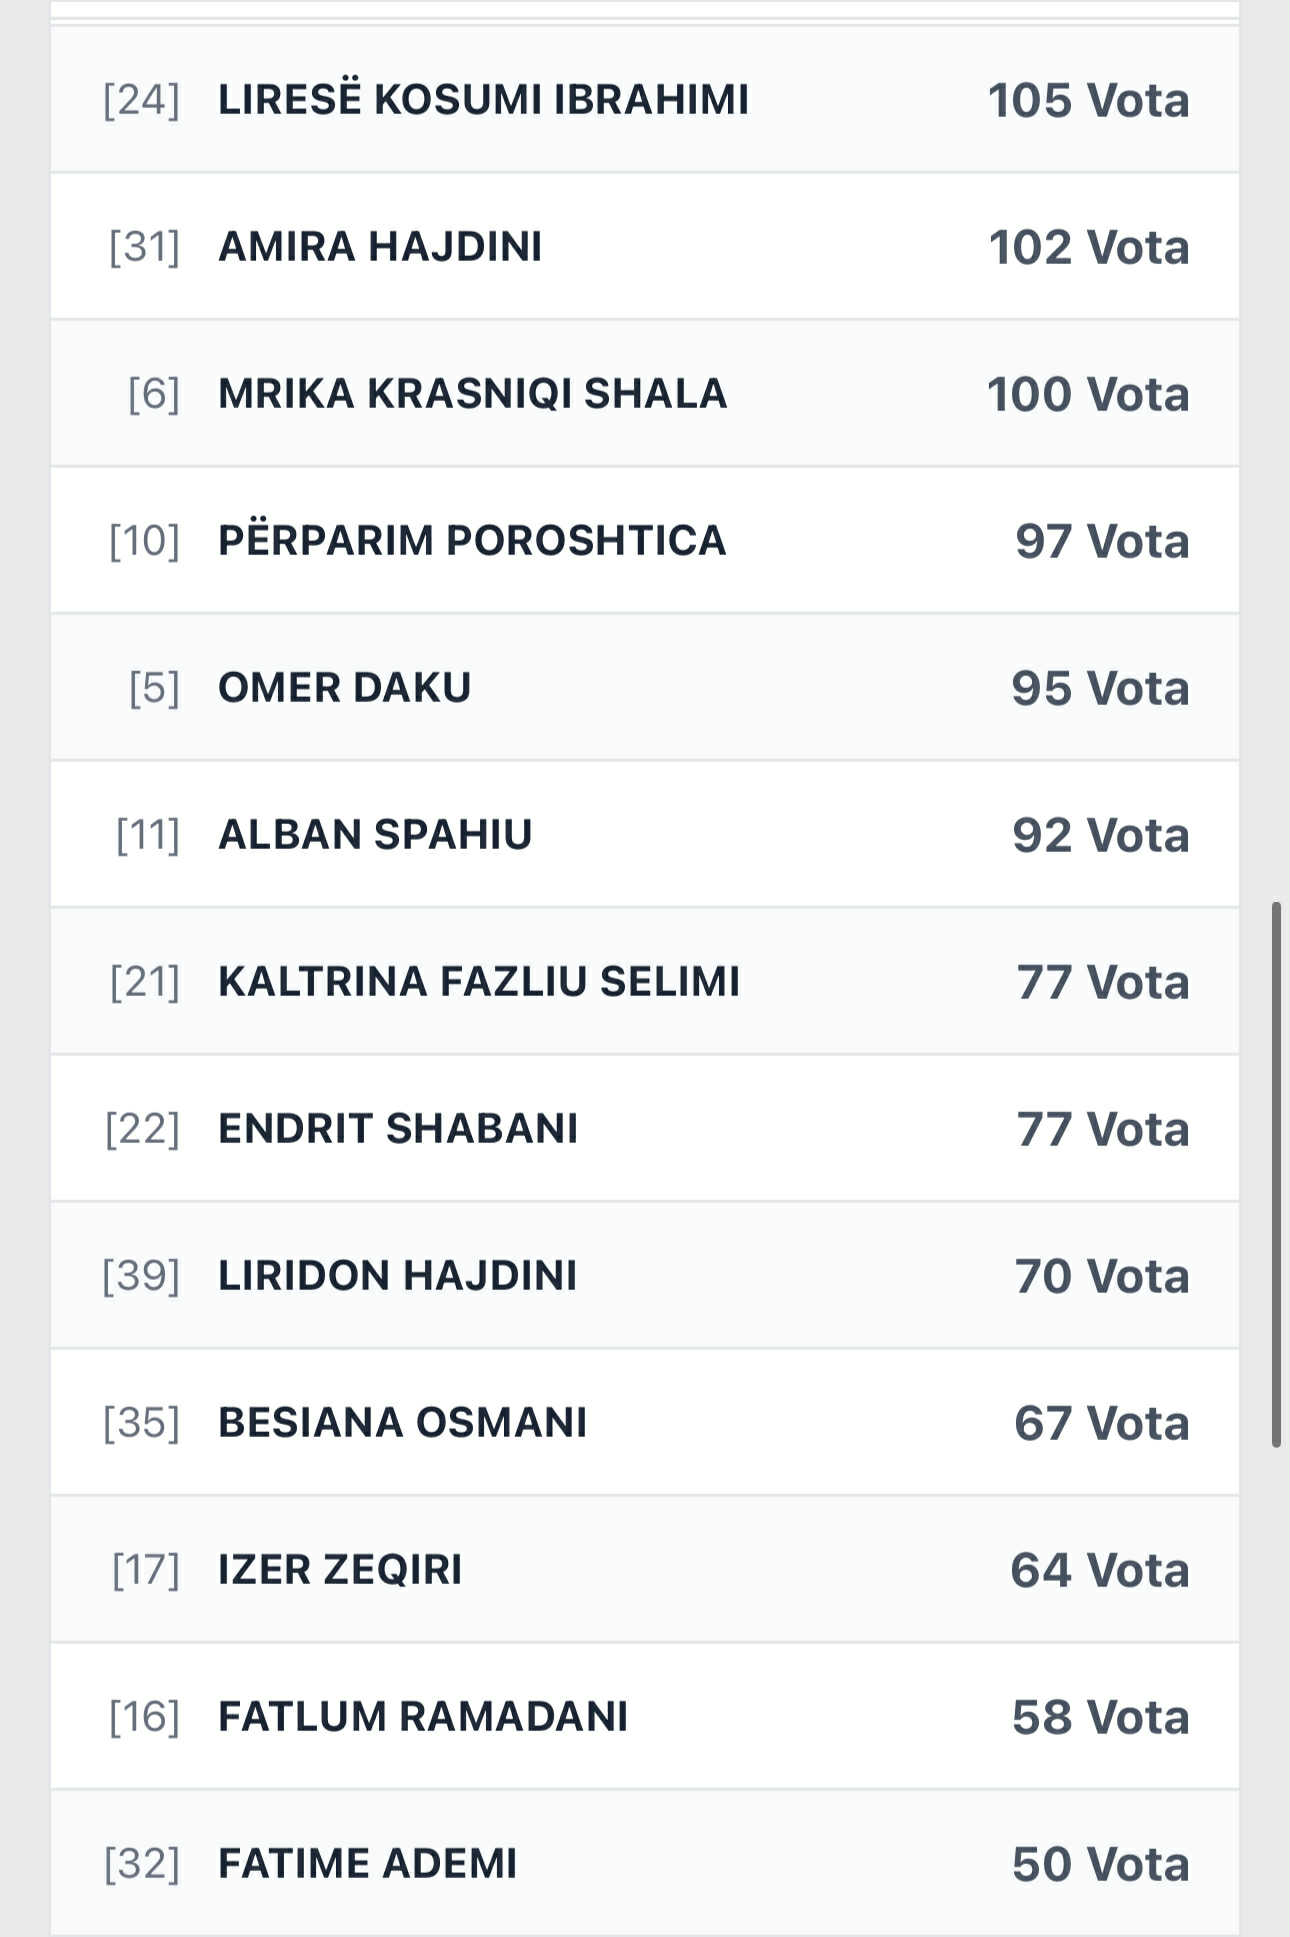This screenshot has height=1937, width=1290.
Task: Click the Izer Zeqiri row
Action: click(340, 1569)
